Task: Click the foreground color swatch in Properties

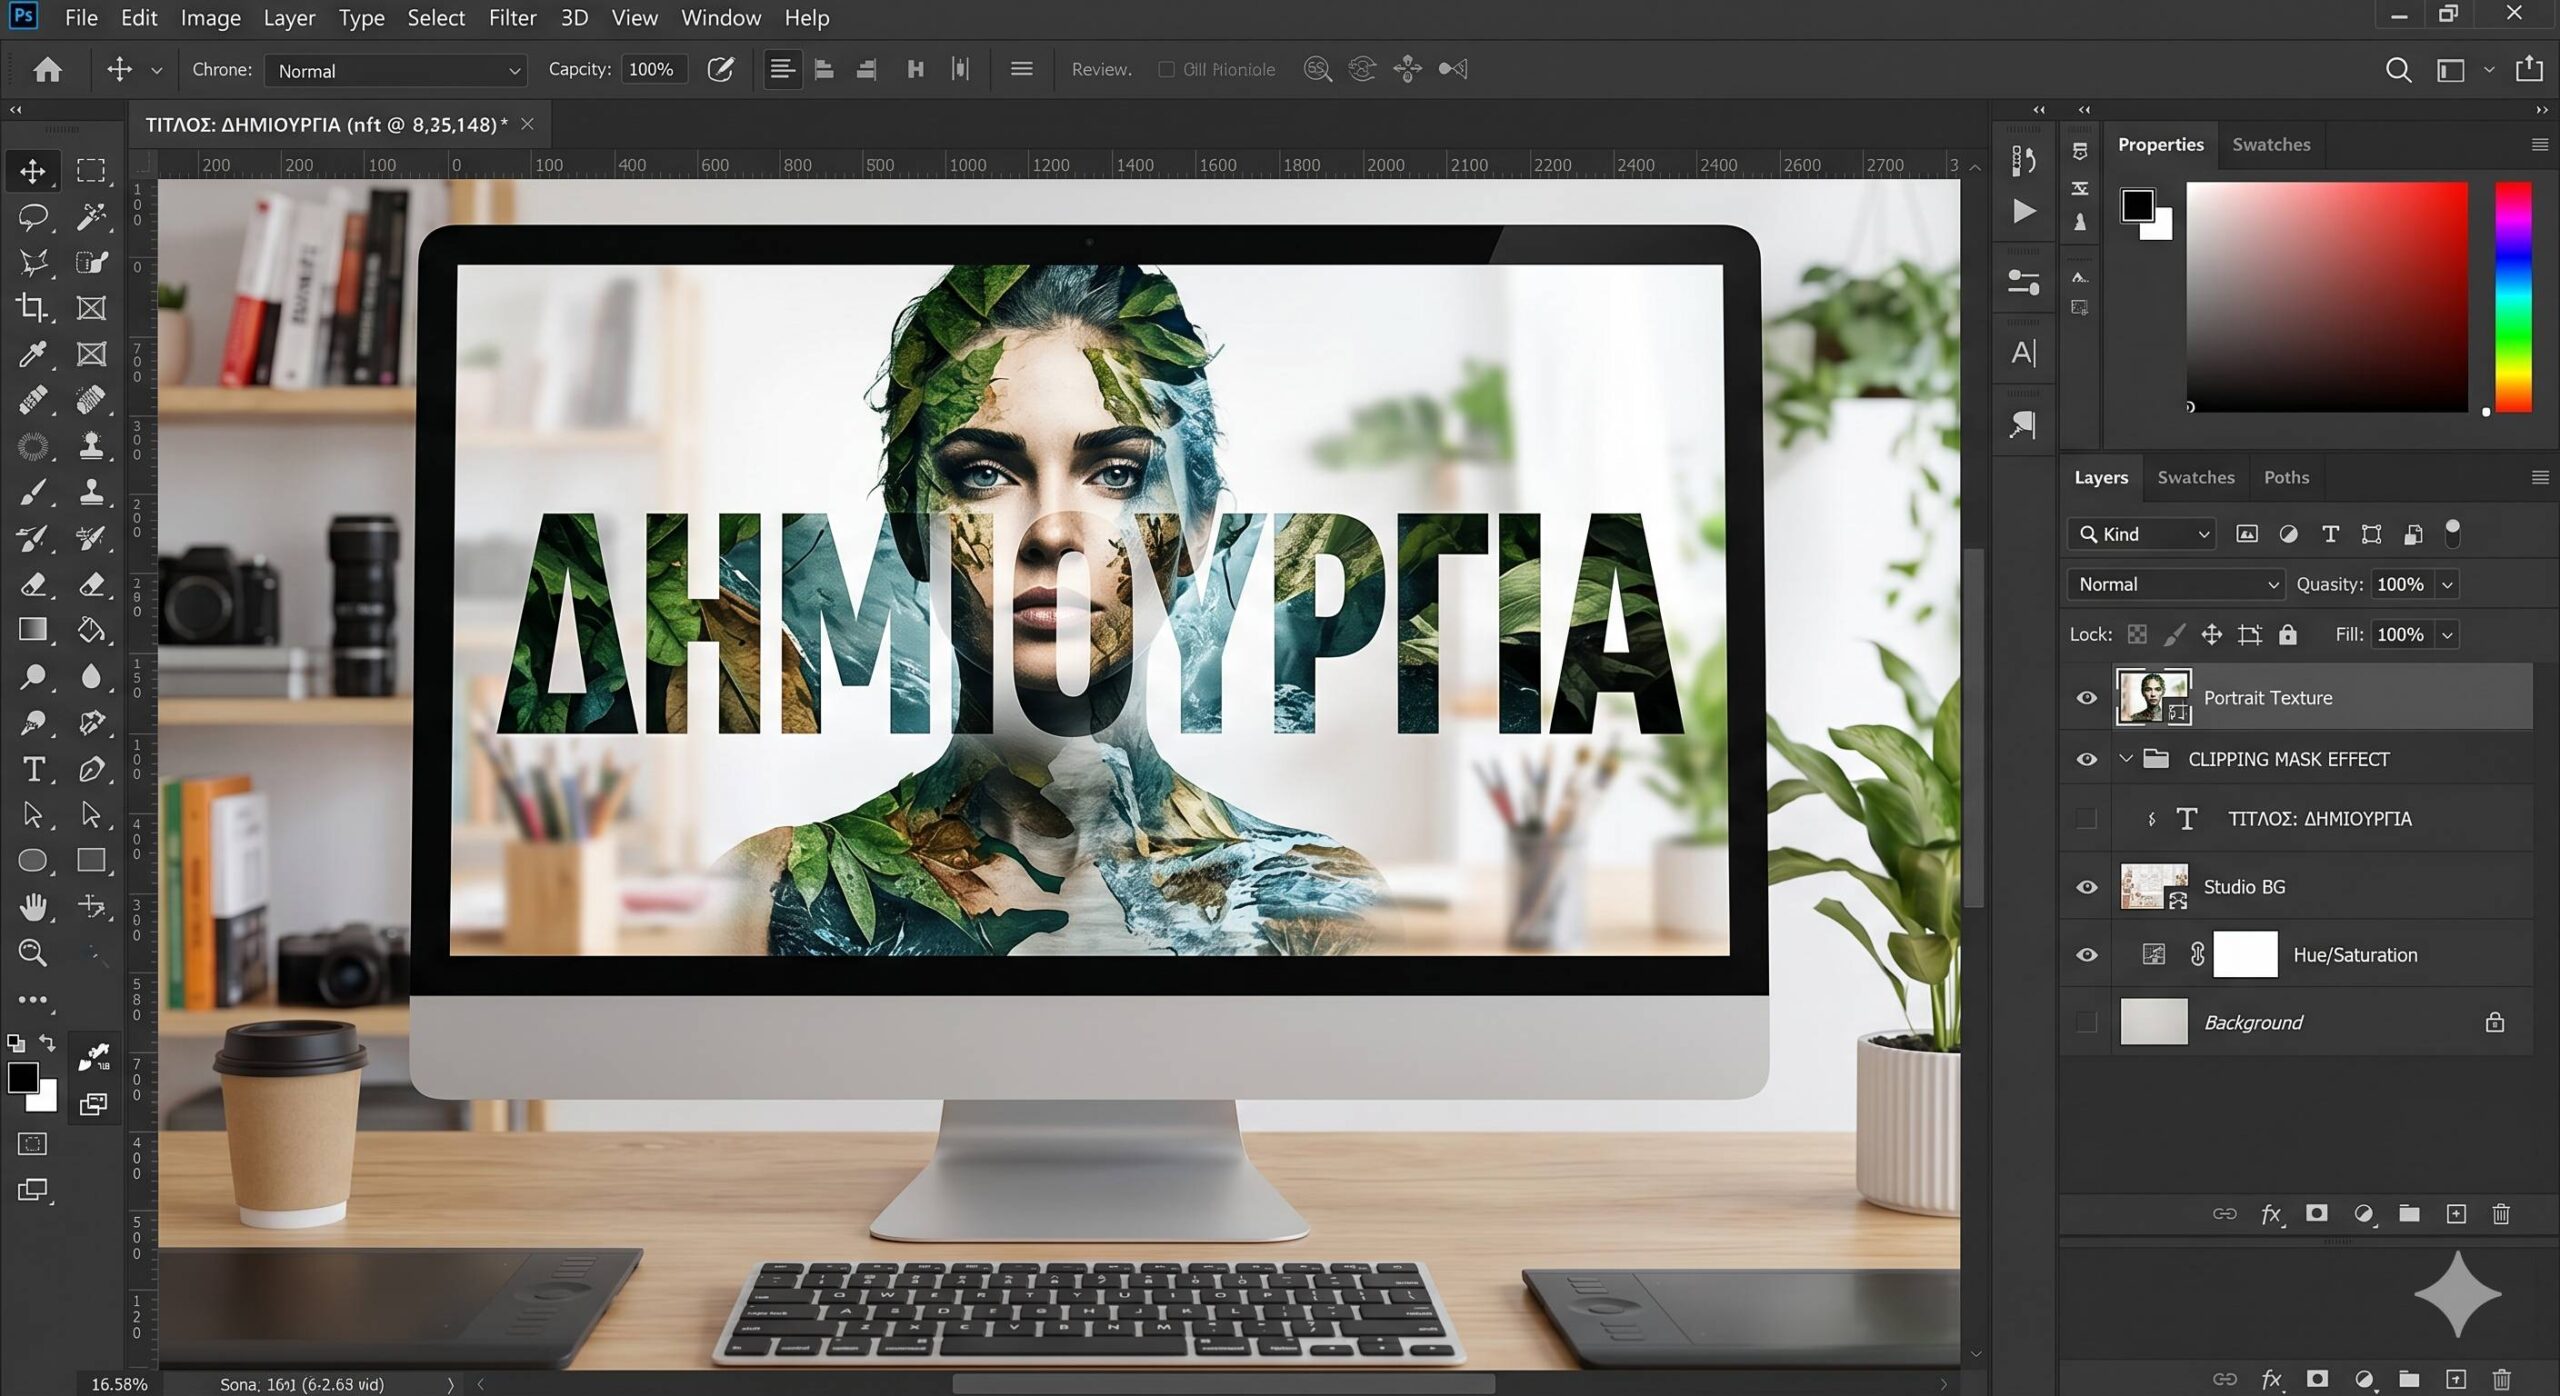Action: [2137, 206]
